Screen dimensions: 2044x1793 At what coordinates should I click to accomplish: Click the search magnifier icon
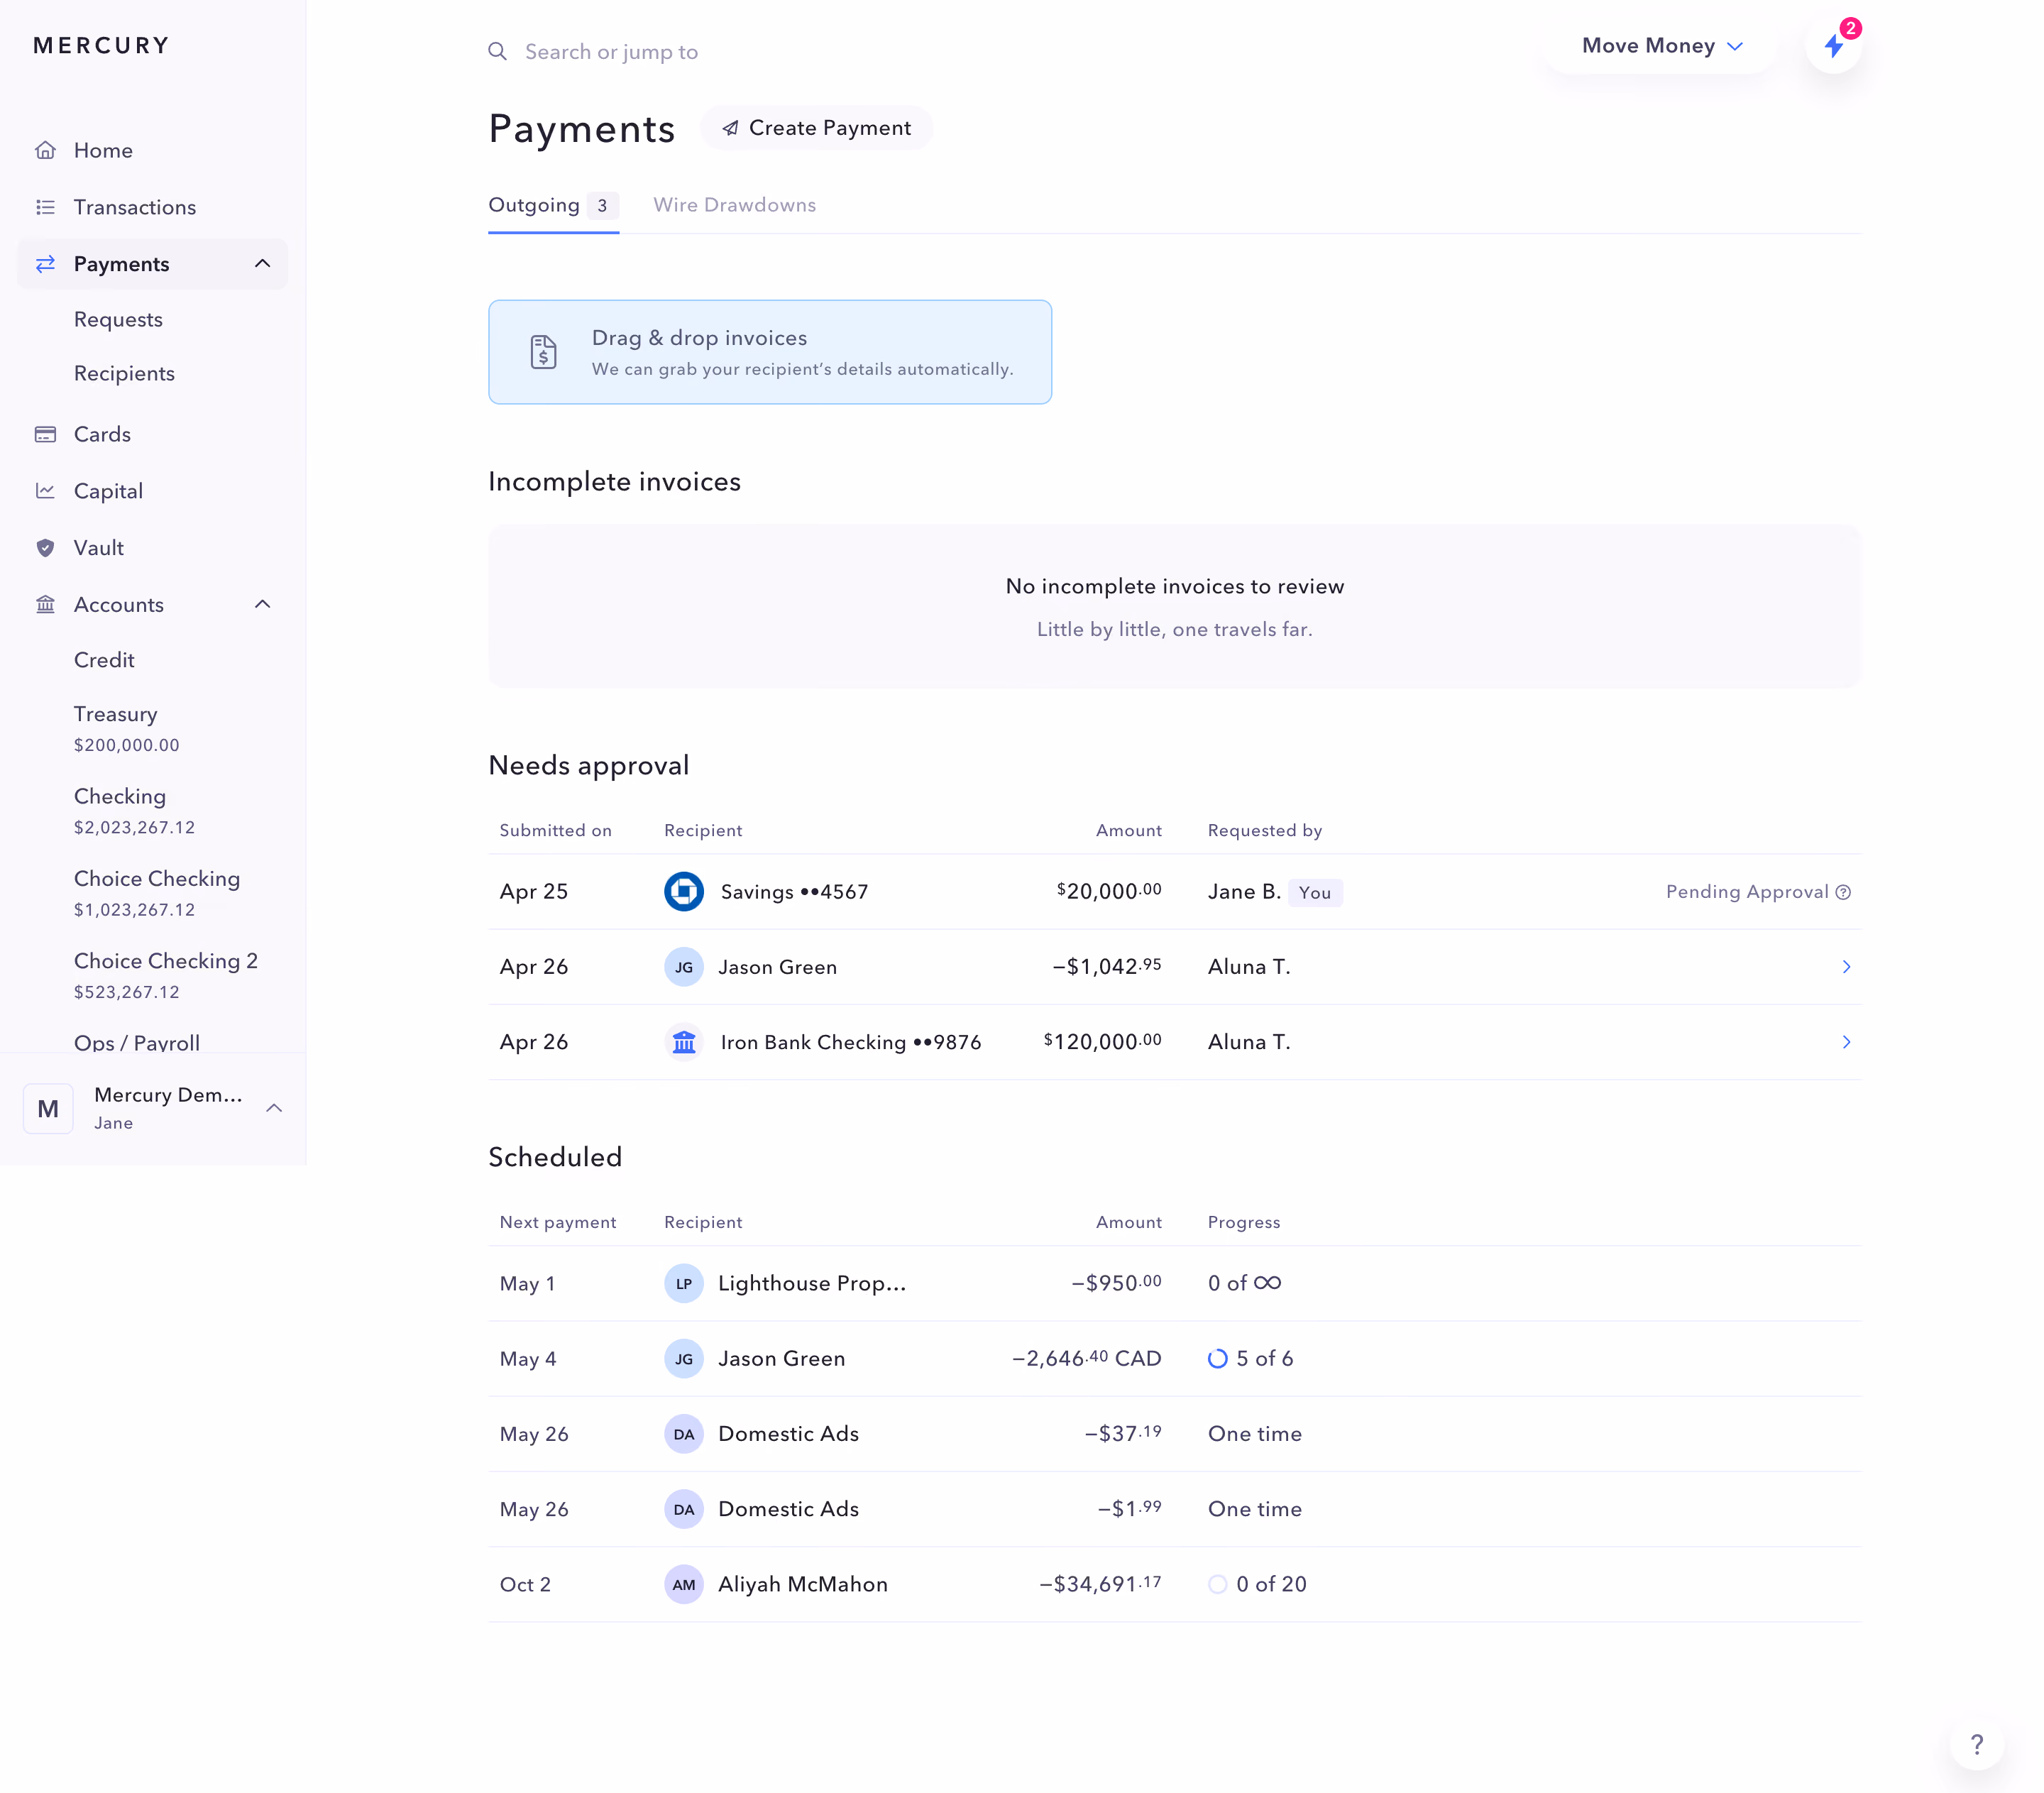(497, 51)
